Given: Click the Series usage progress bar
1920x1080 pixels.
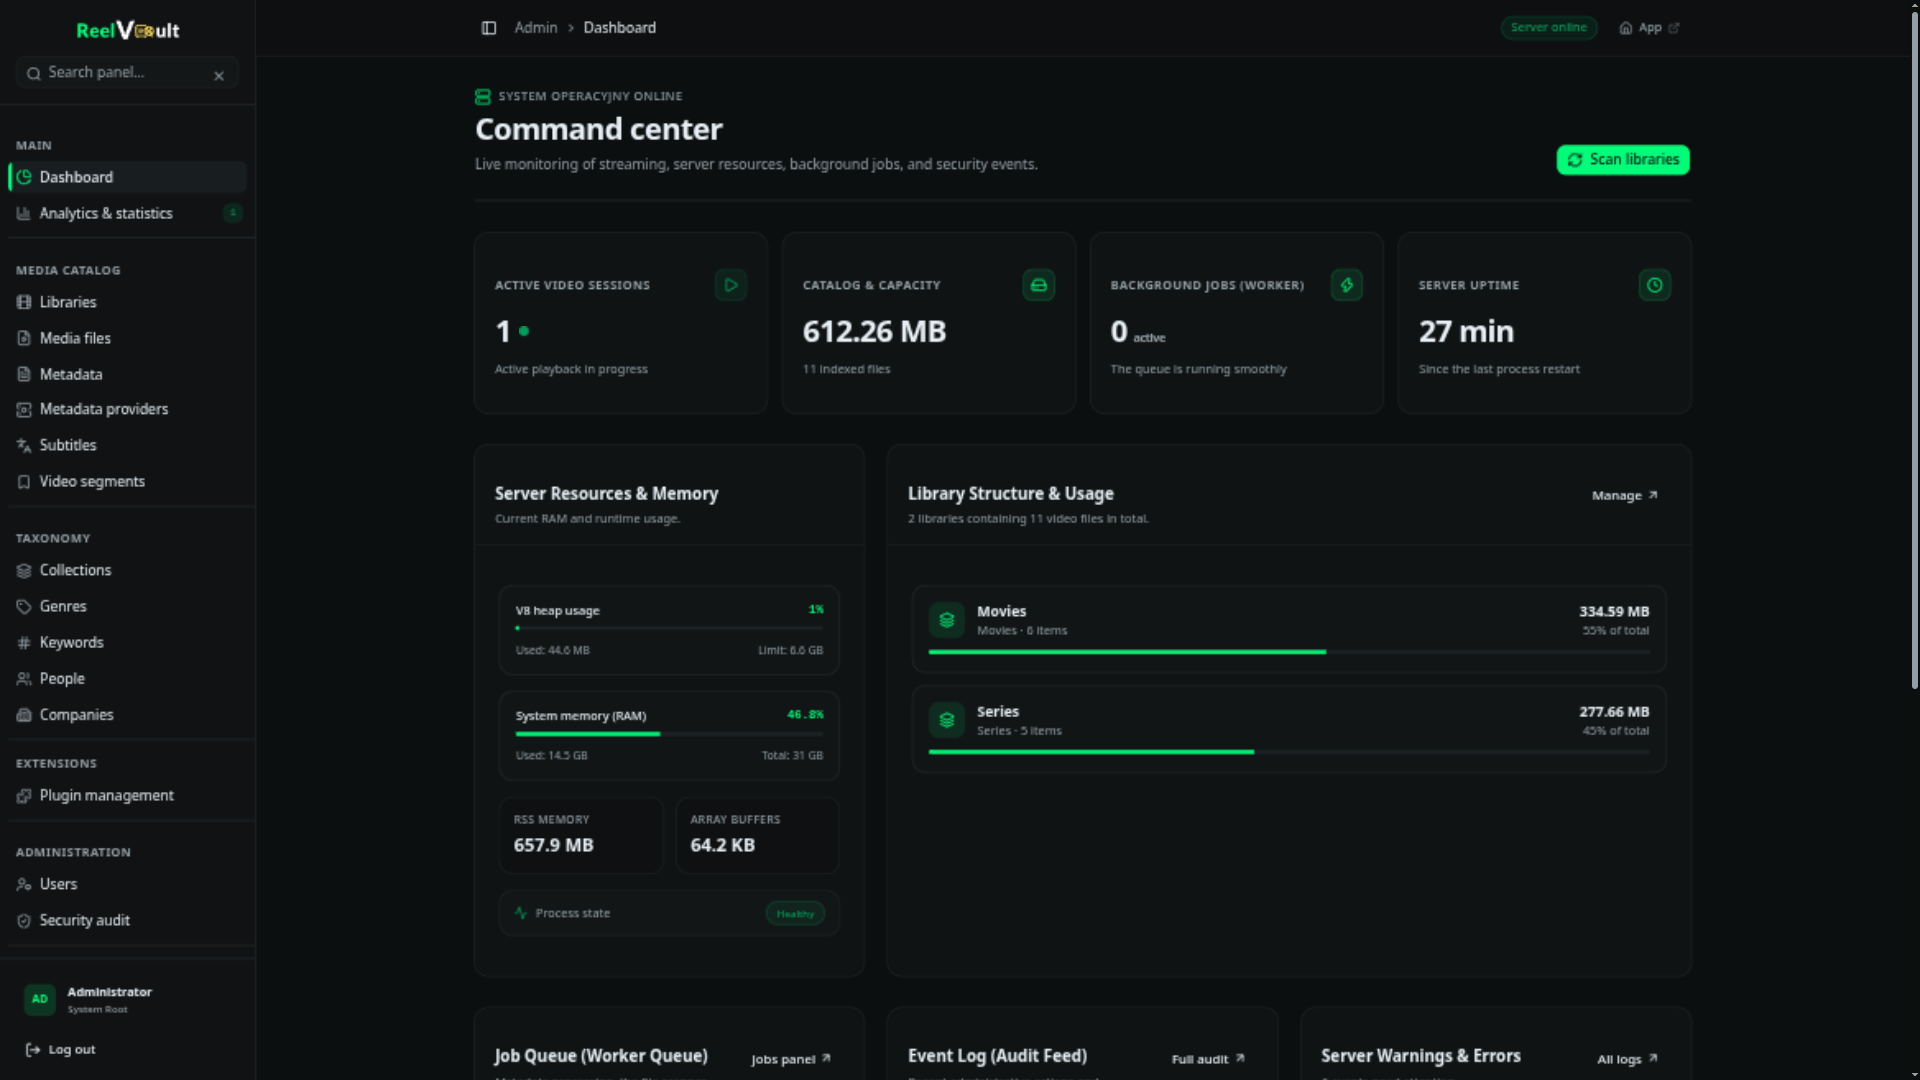Looking at the screenshot, I should pyautogui.click(x=1289, y=752).
